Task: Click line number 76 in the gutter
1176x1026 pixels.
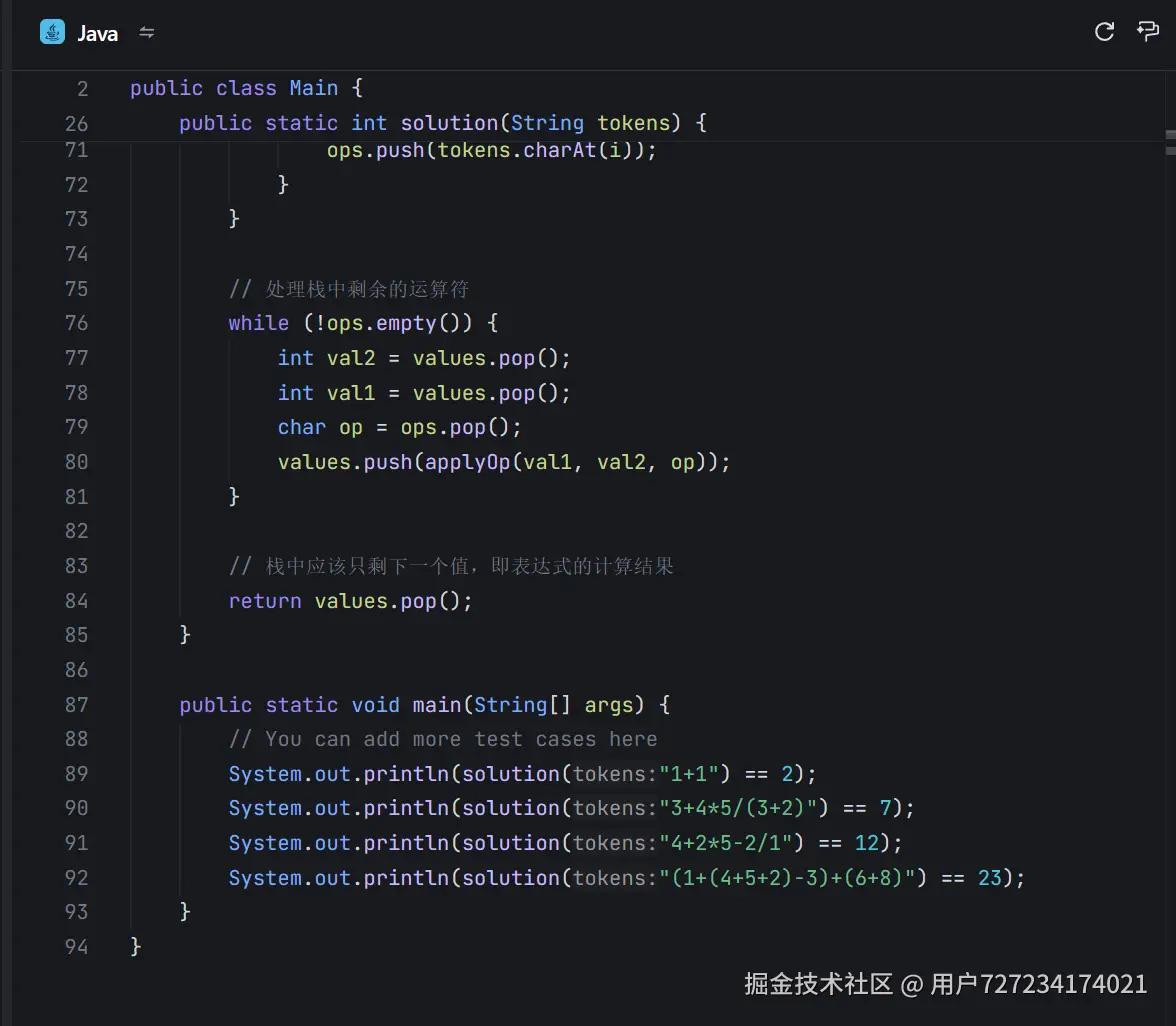Action: pos(76,323)
